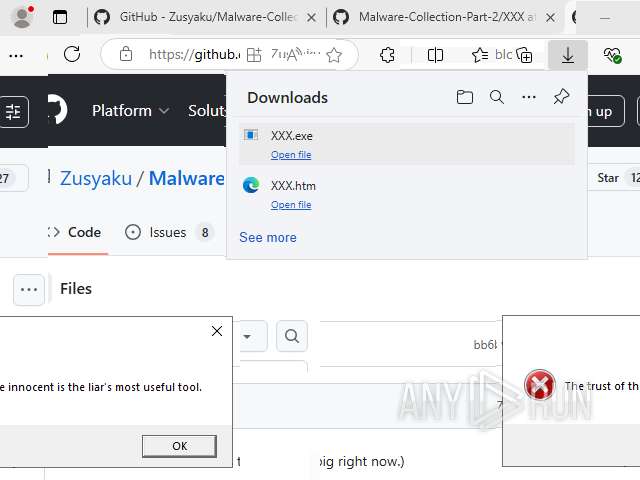Search downloads in Downloads panel
The width and height of the screenshot is (640, 480).
(497, 97)
